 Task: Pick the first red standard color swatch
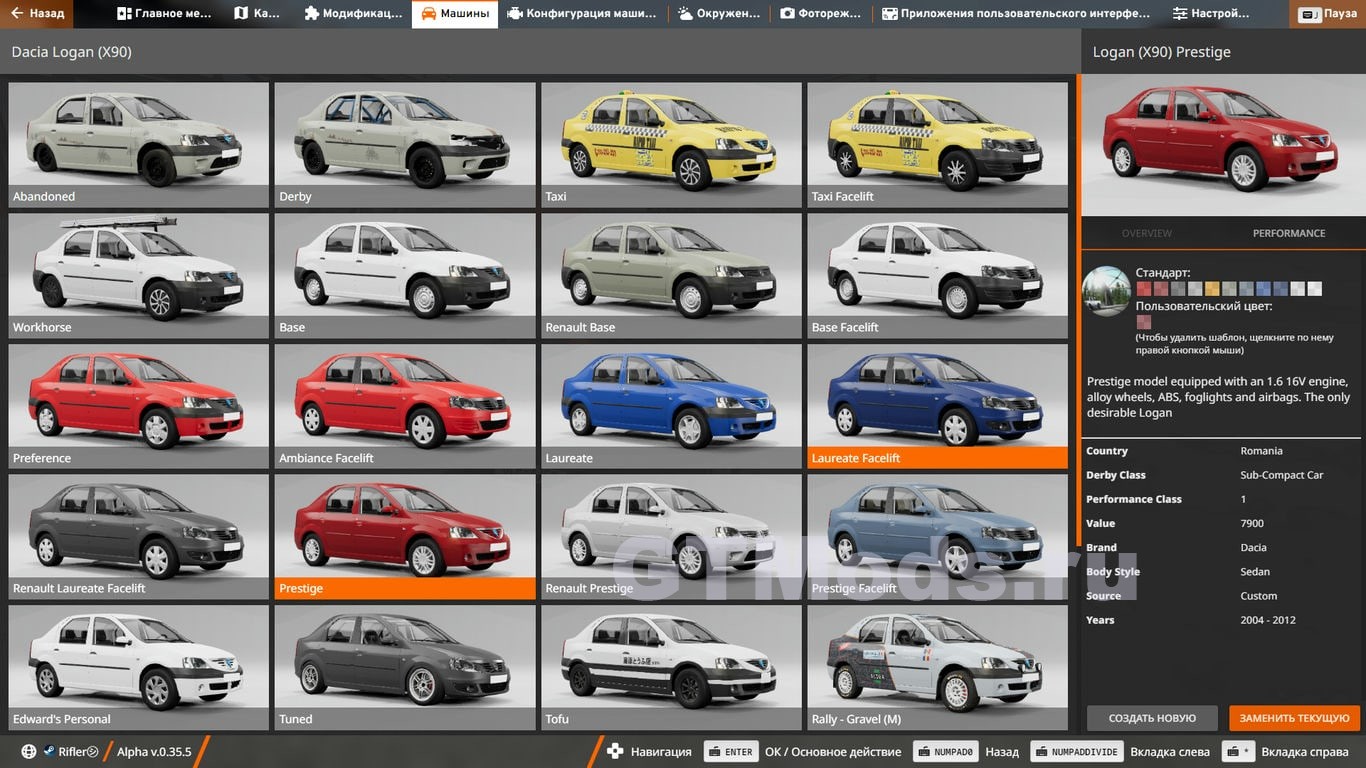point(1143,289)
